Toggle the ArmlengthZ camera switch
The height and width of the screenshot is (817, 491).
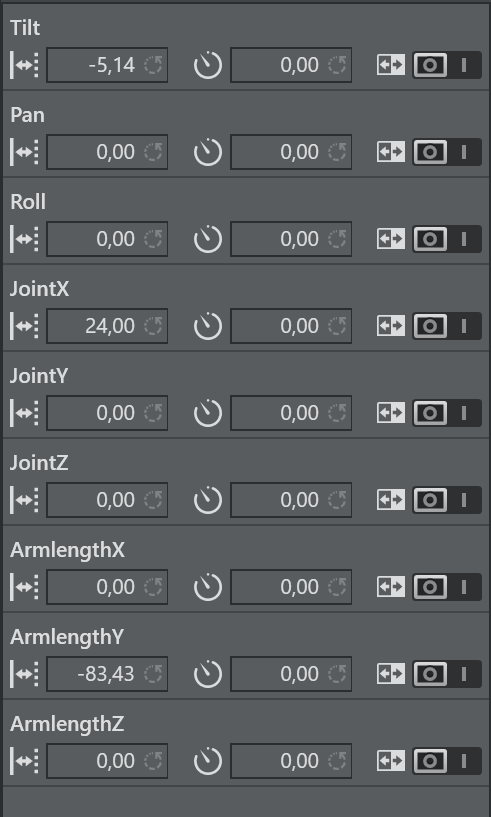pyautogui.click(x=447, y=761)
